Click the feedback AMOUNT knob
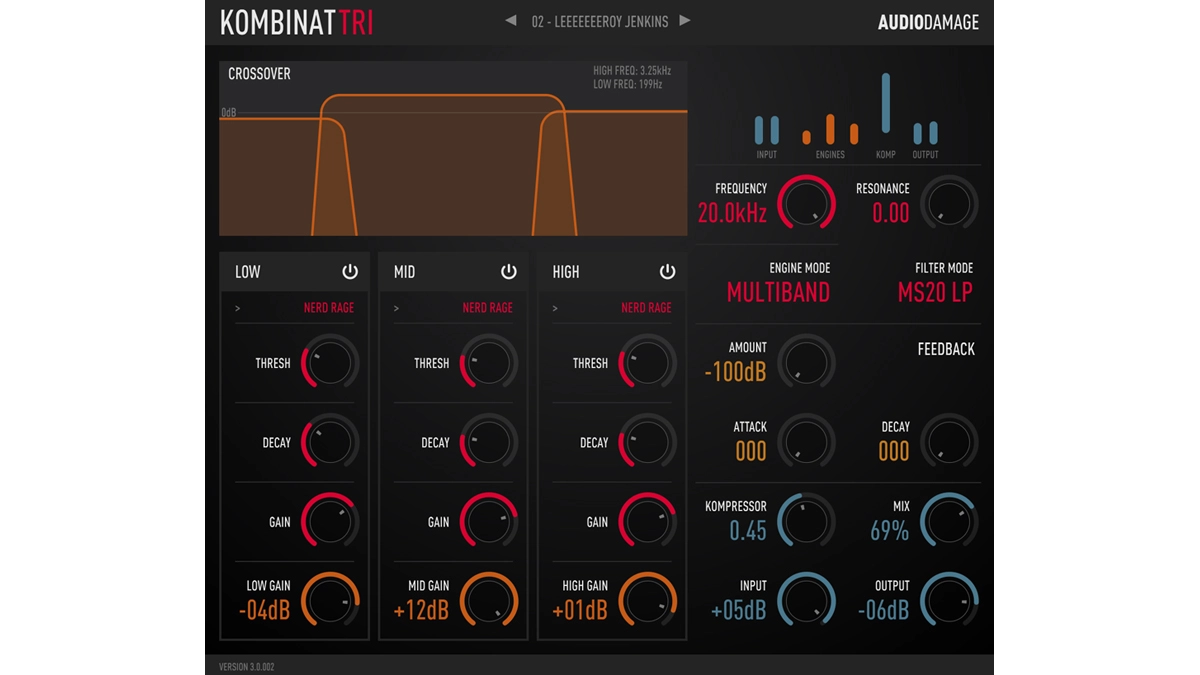This screenshot has width=1200, height=675. [x=806, y=362]
